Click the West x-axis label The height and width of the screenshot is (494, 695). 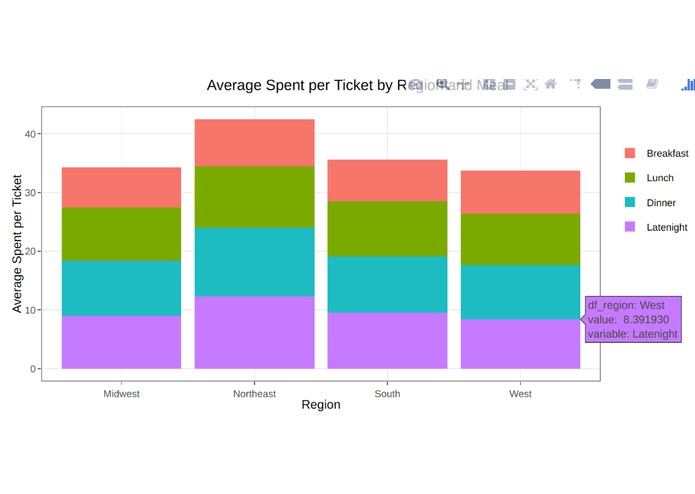520,394
